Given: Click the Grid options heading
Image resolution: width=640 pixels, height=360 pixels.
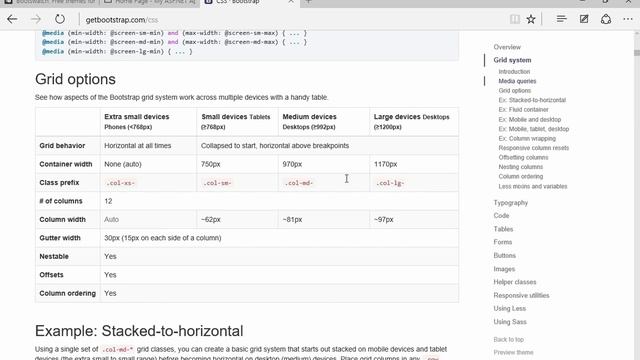Looking at the screenshot, I should (x=75, y=79).
